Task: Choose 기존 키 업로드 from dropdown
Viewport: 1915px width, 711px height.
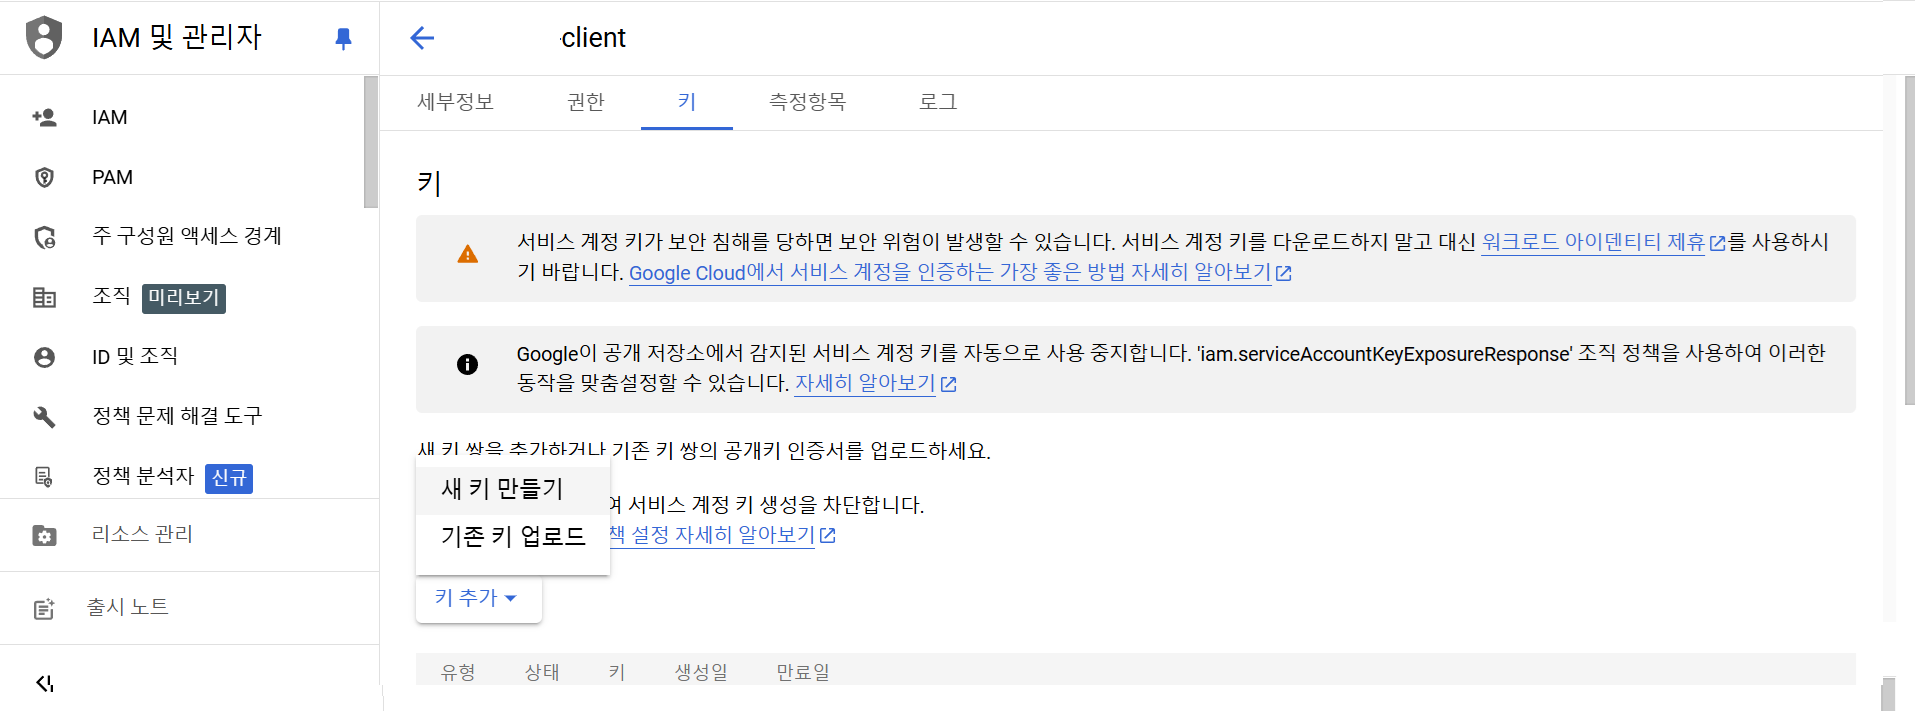Action: (513, 537)
